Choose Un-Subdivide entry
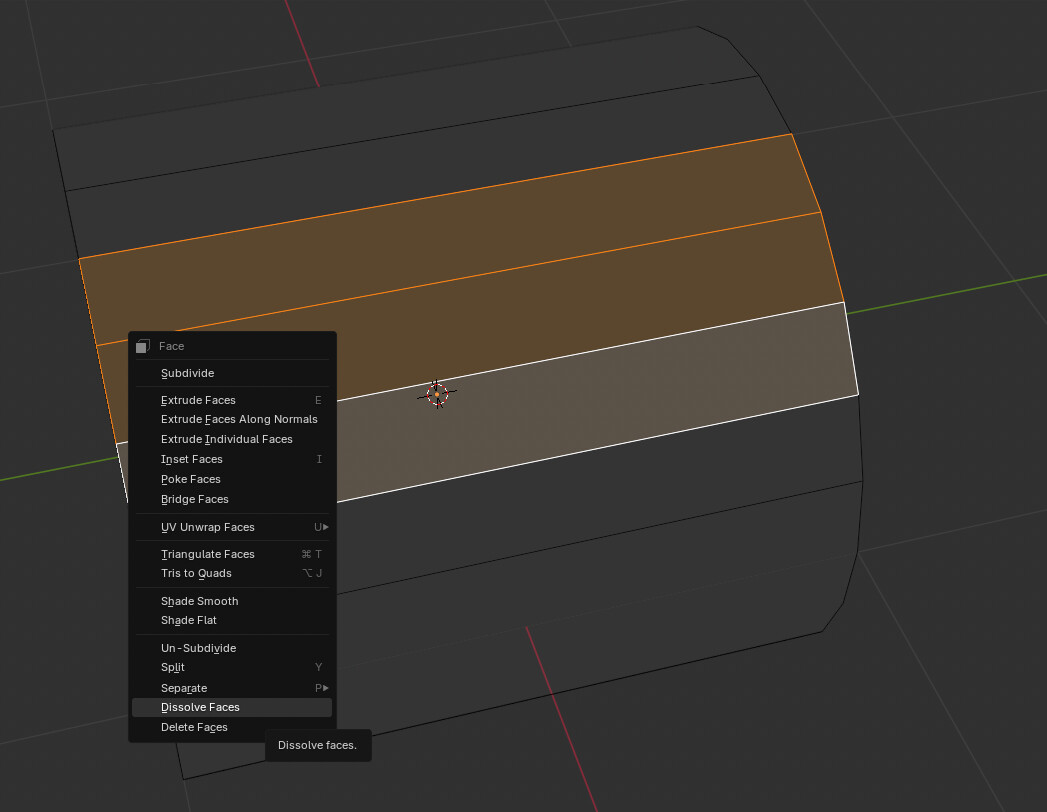The height and width of the screenshot is (812, 1047). coord(232,648)
